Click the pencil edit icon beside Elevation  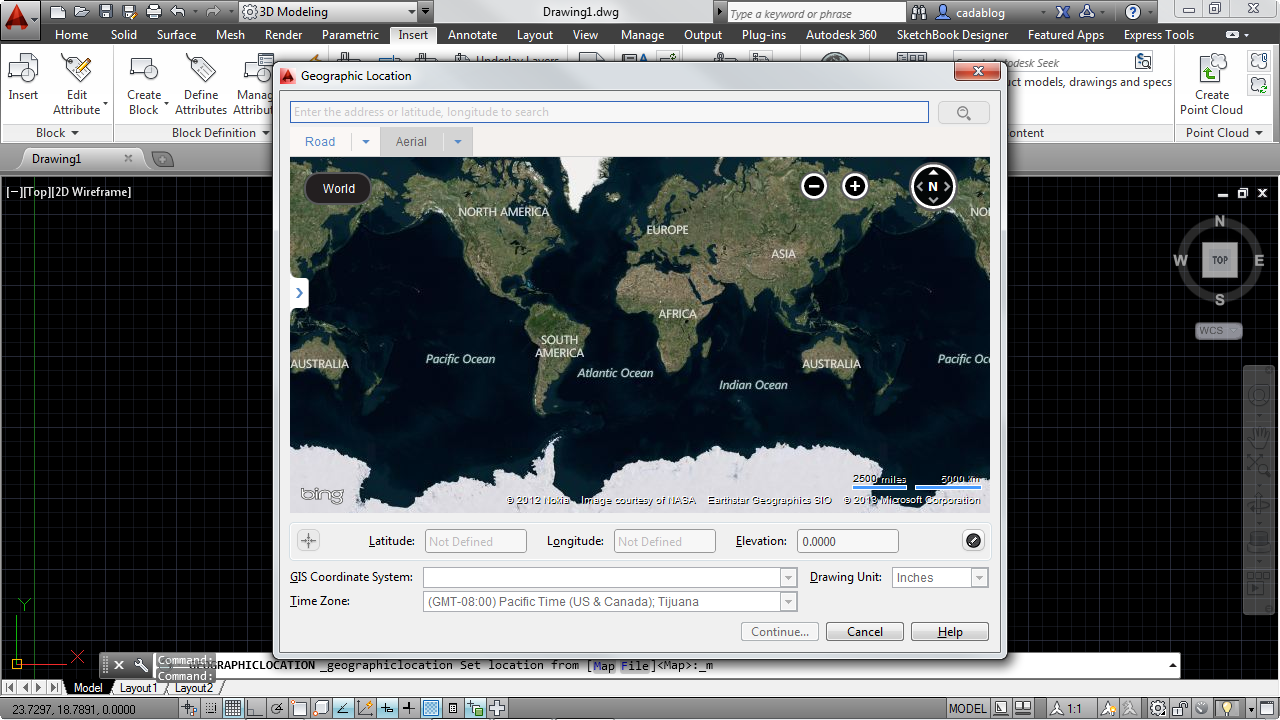[973, 541]
